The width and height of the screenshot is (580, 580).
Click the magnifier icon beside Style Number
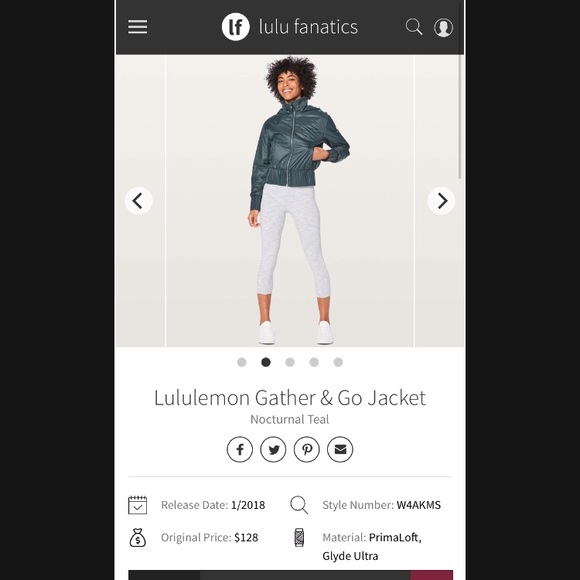(299, 505)
